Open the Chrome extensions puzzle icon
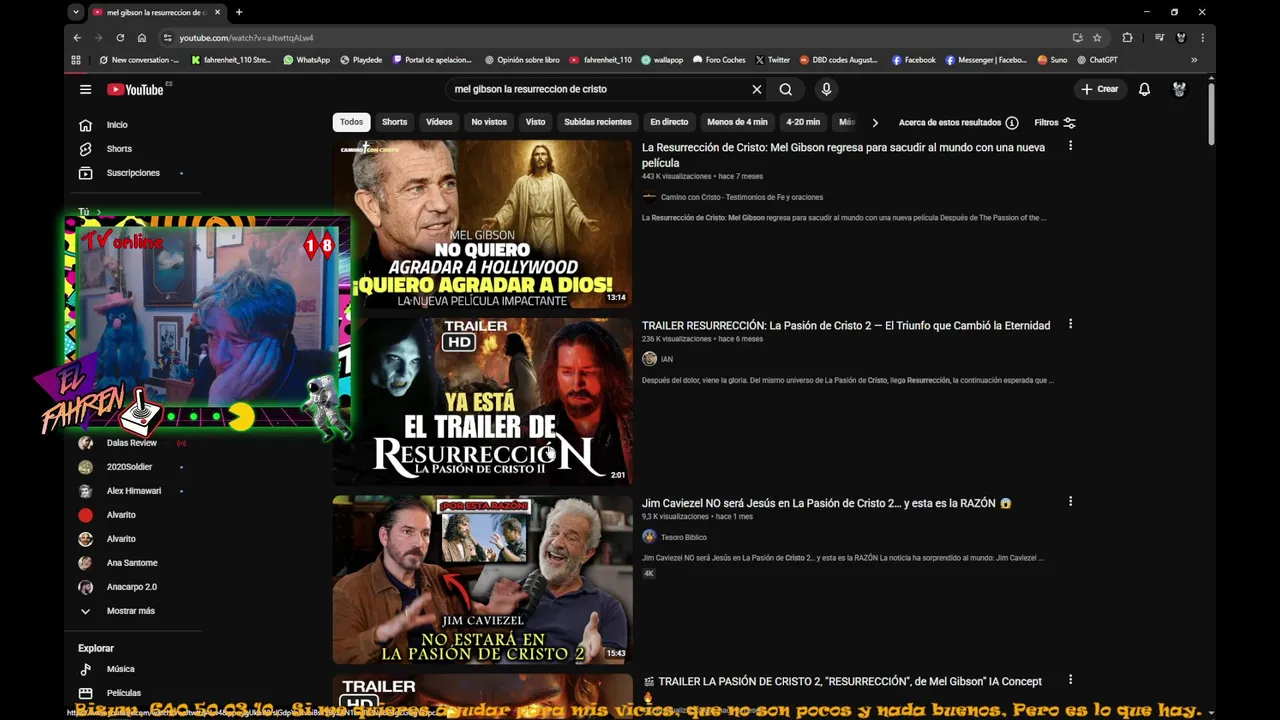 tap(1127, 38)
